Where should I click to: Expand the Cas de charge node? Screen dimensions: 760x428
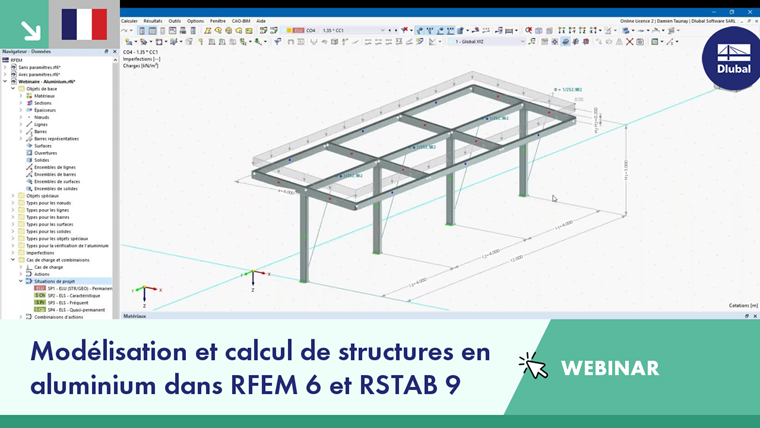pos(21,267)
